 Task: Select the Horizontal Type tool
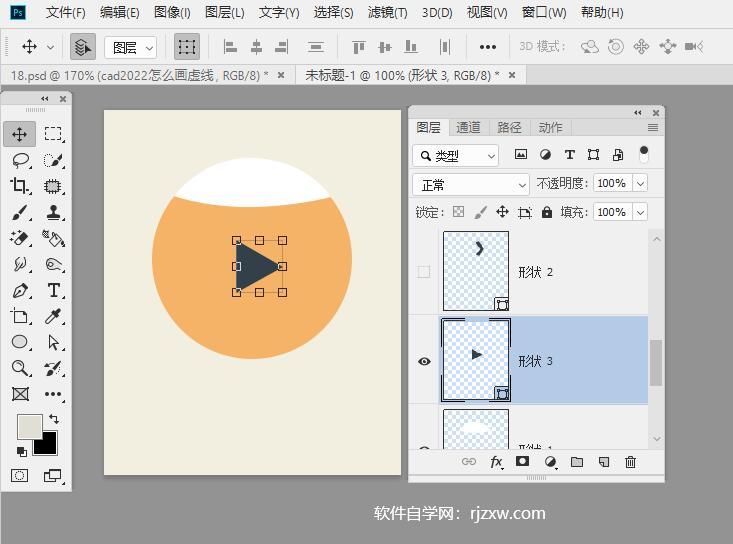pyautogui.click(x=53, y=291)
